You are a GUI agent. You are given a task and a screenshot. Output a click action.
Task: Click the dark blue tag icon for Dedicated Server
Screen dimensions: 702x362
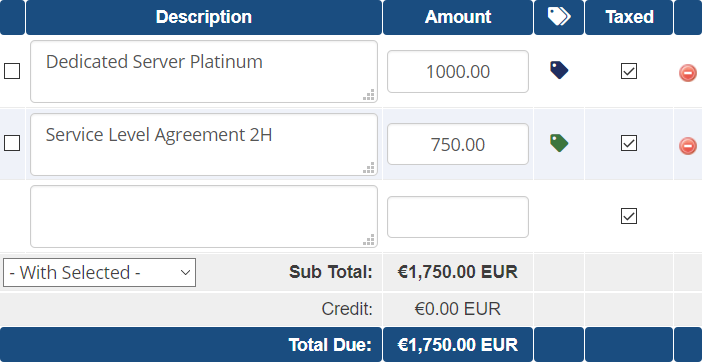click(x=559, y=71)
